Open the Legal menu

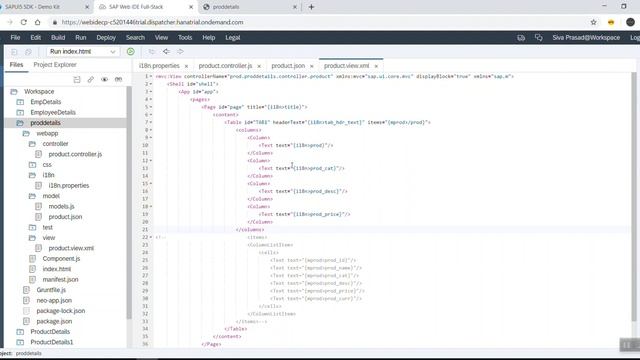click(x=233, y=38)
